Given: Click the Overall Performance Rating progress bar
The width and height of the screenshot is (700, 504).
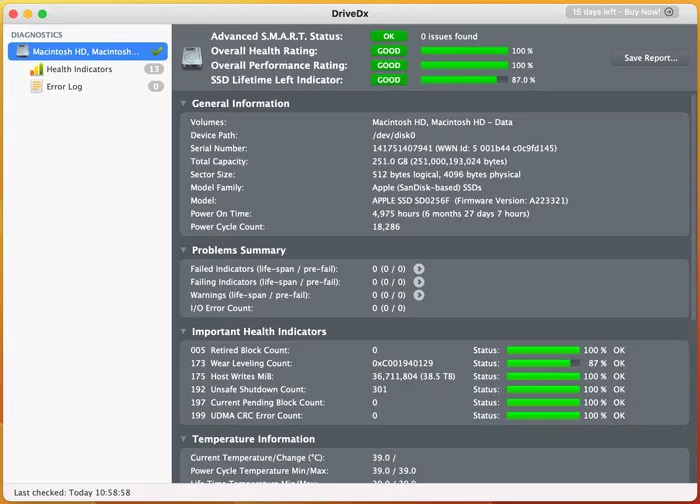Looking at the screenshot, I should (464, 65).
